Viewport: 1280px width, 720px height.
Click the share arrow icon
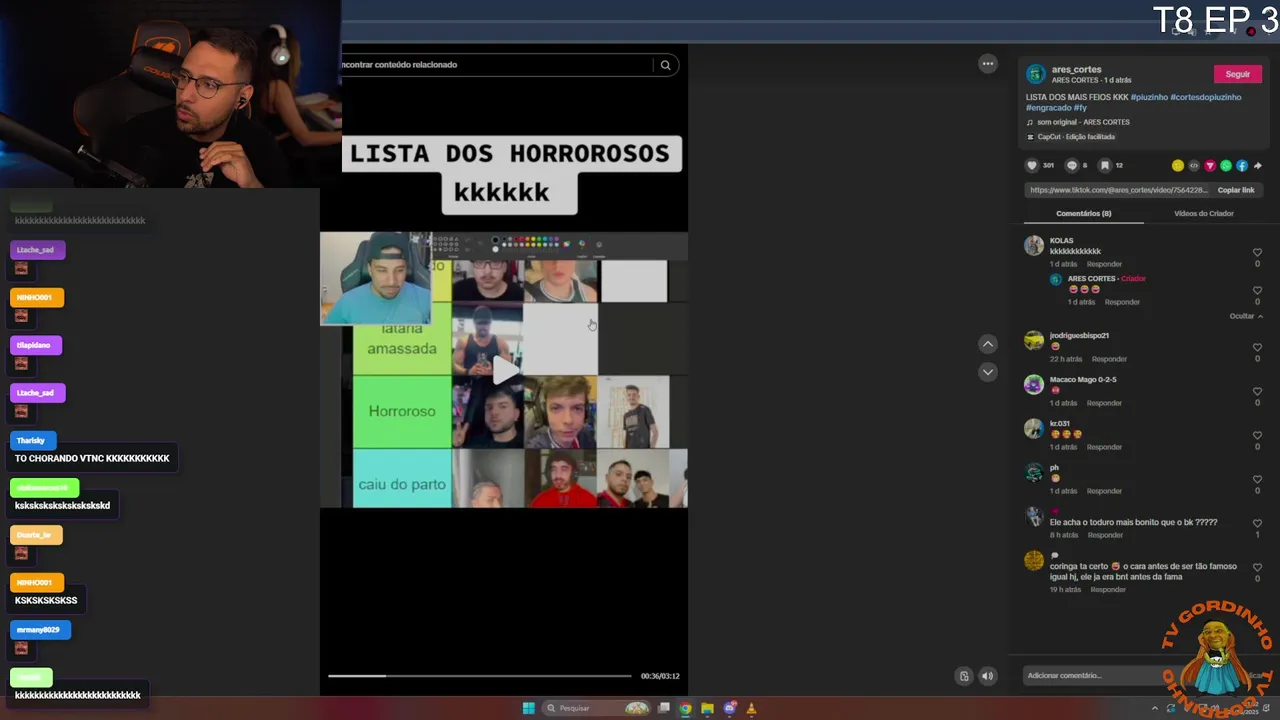click(x=1257, y=165)
